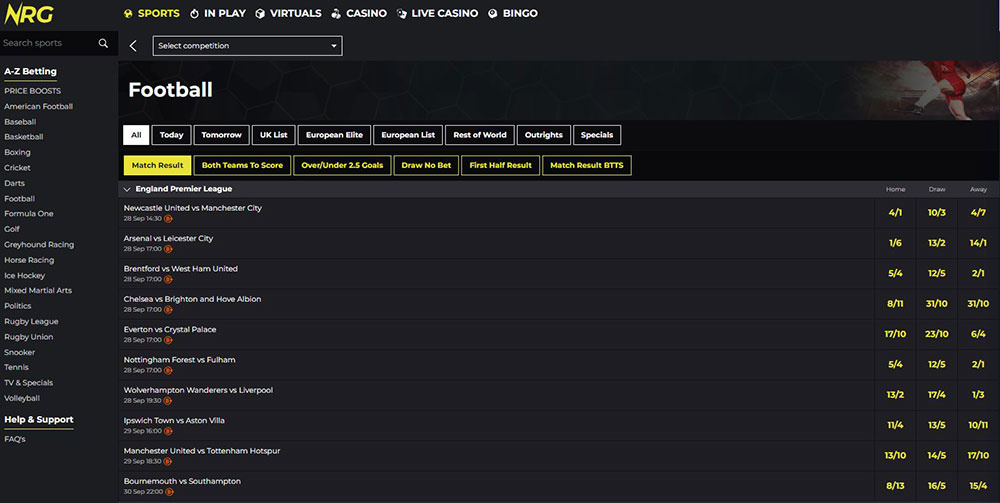Open Horse Racing in sidebar
1000x503 pixels.
coord(29,260)
